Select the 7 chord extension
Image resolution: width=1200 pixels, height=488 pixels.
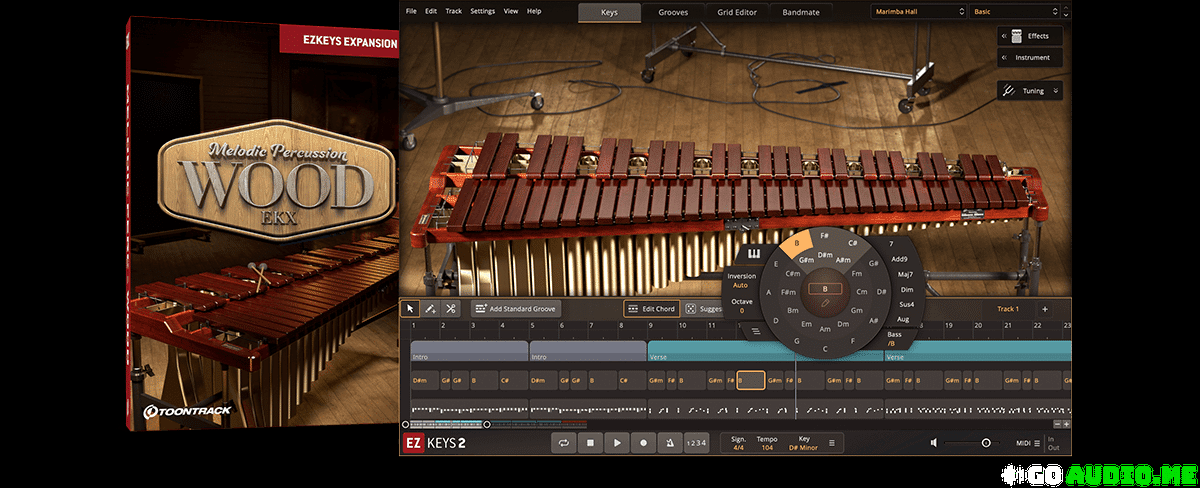891,245
